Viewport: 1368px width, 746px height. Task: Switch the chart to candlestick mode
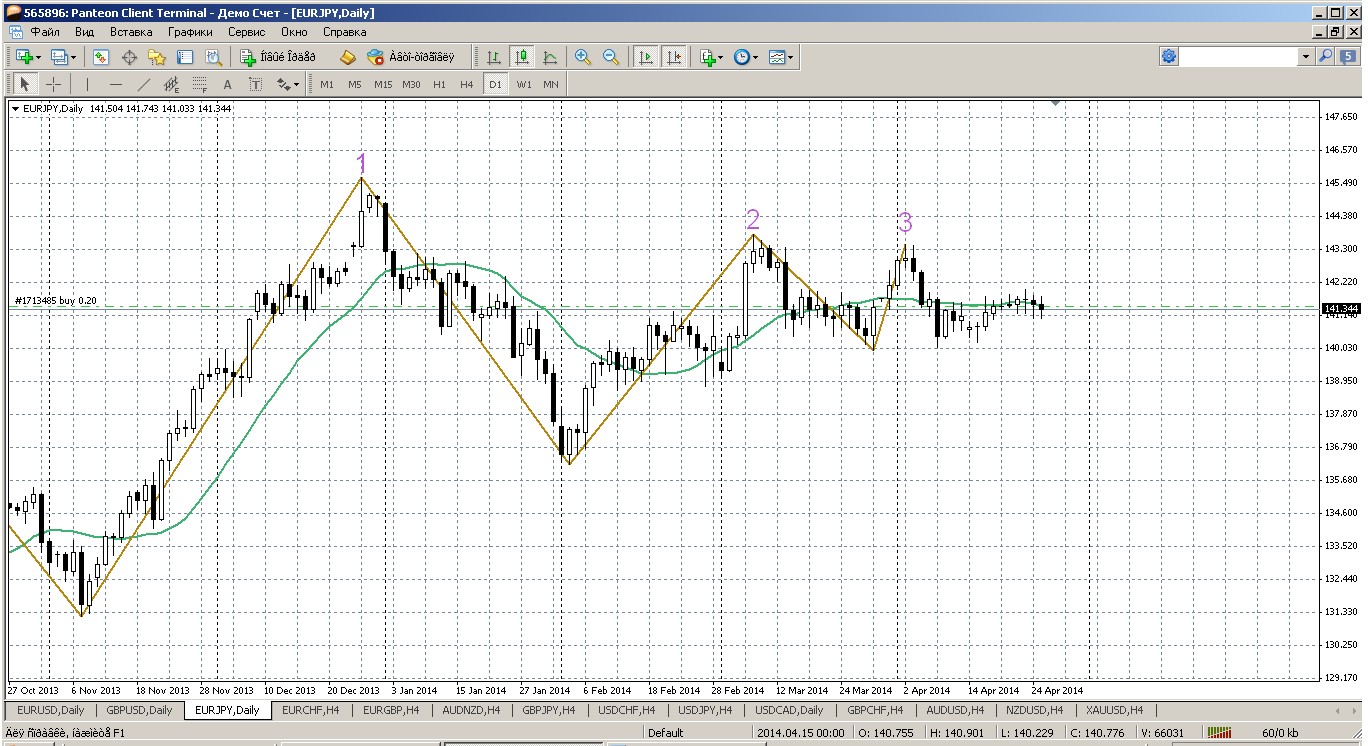(521, 57)
